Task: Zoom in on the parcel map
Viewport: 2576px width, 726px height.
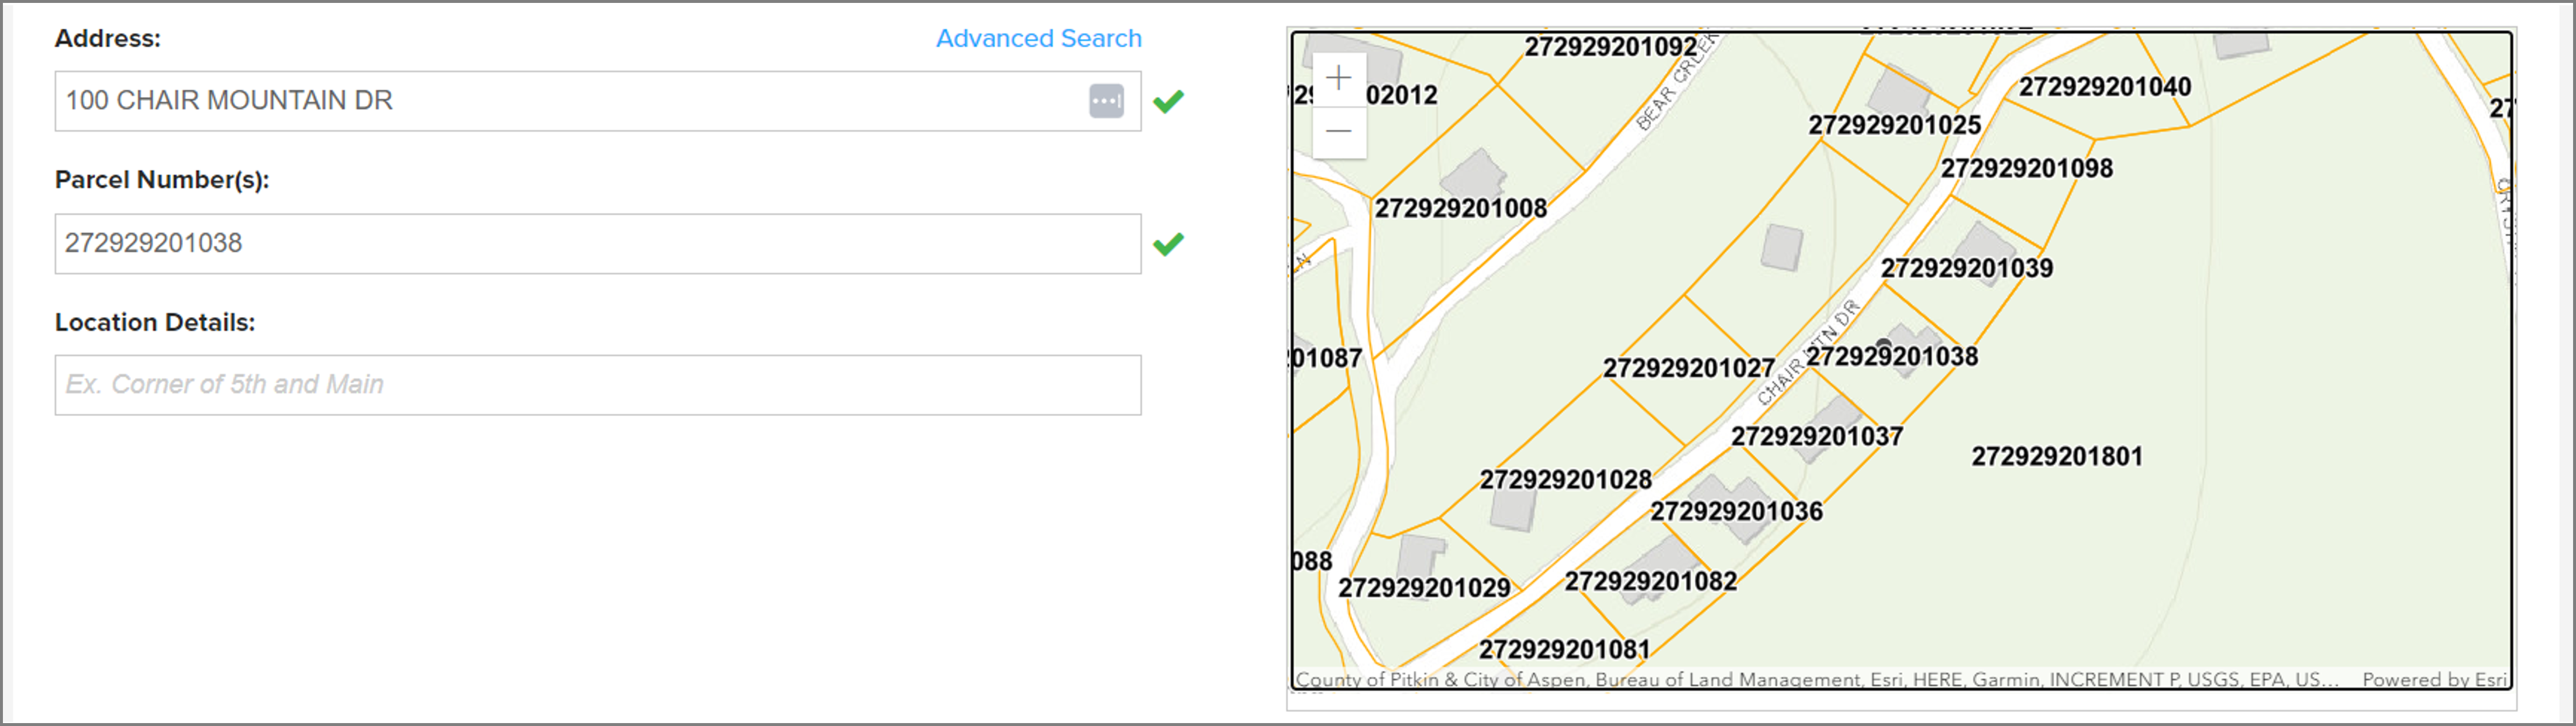Action: click(1339, 79)
